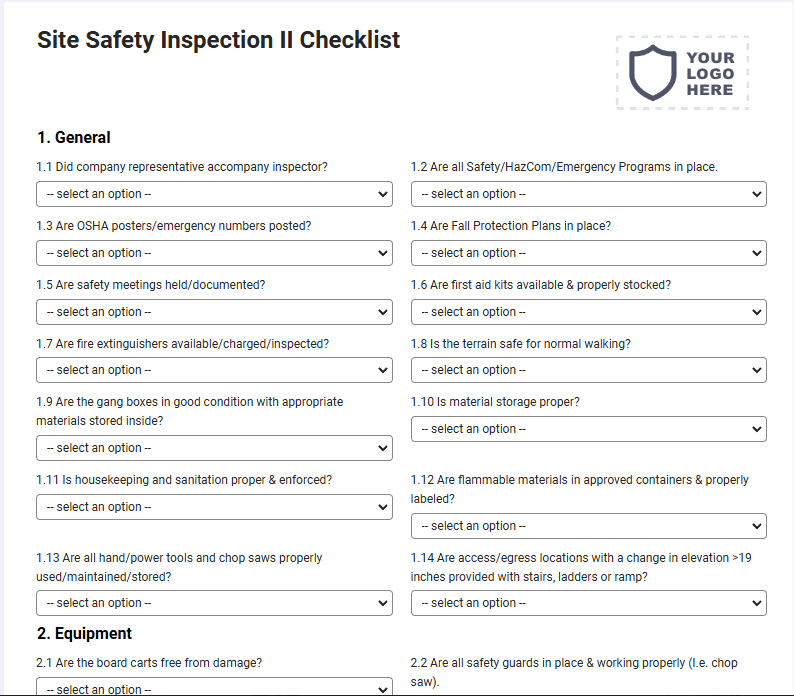Open the 1.13 hand/power tools dropdown
The width and height of the screenshot is (794, 696).
(x=214, y=603)
